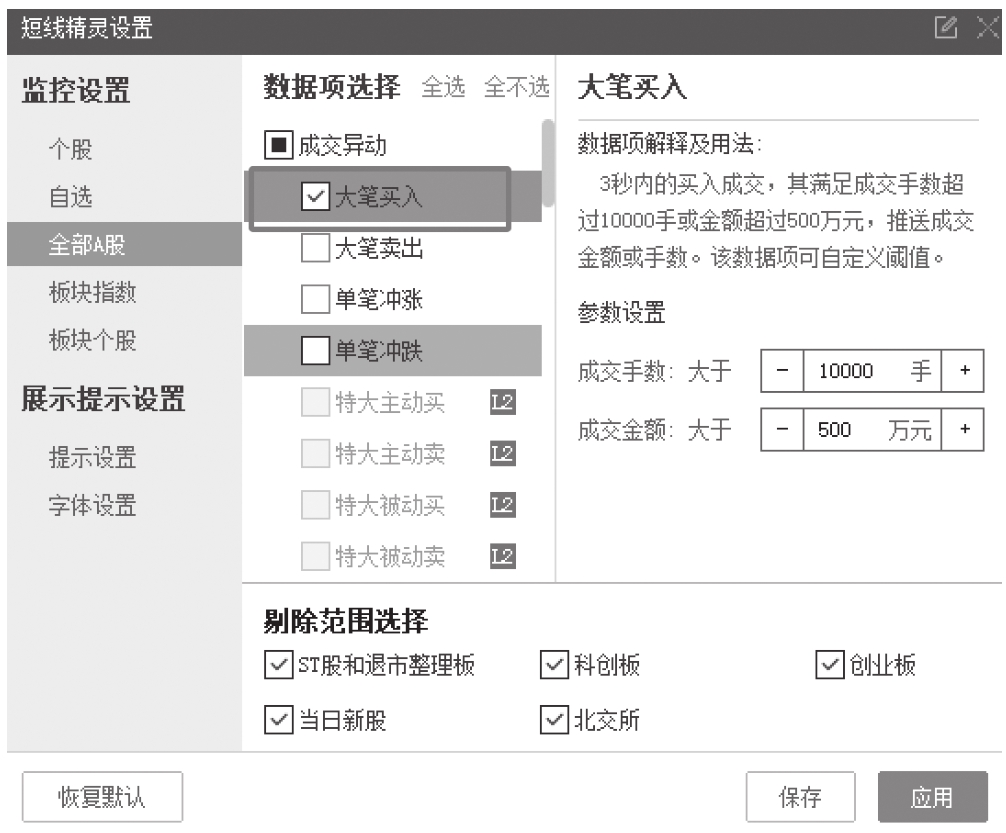
Task: Click the 保存 button
Action: pyautogui.click(x=801, y=797)
